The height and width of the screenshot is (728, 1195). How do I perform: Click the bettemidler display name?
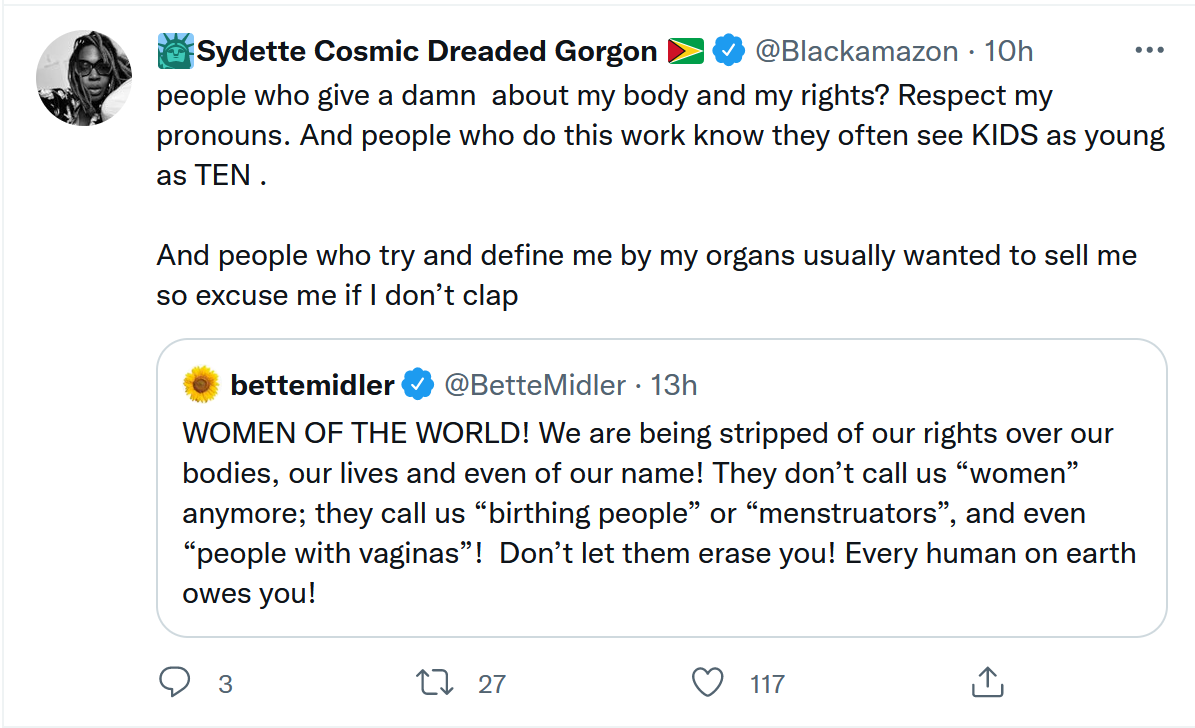point(312,384)
